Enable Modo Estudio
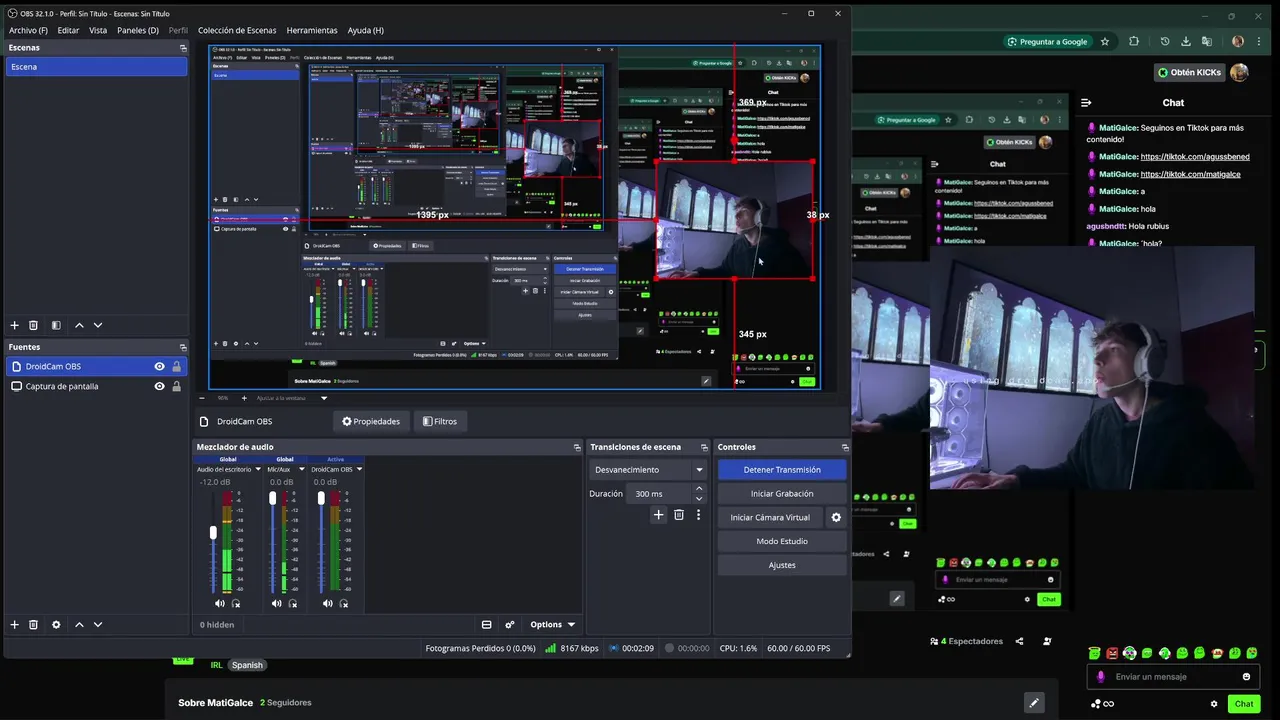The width and height of the screenshot is (1280, 720). 782,541
